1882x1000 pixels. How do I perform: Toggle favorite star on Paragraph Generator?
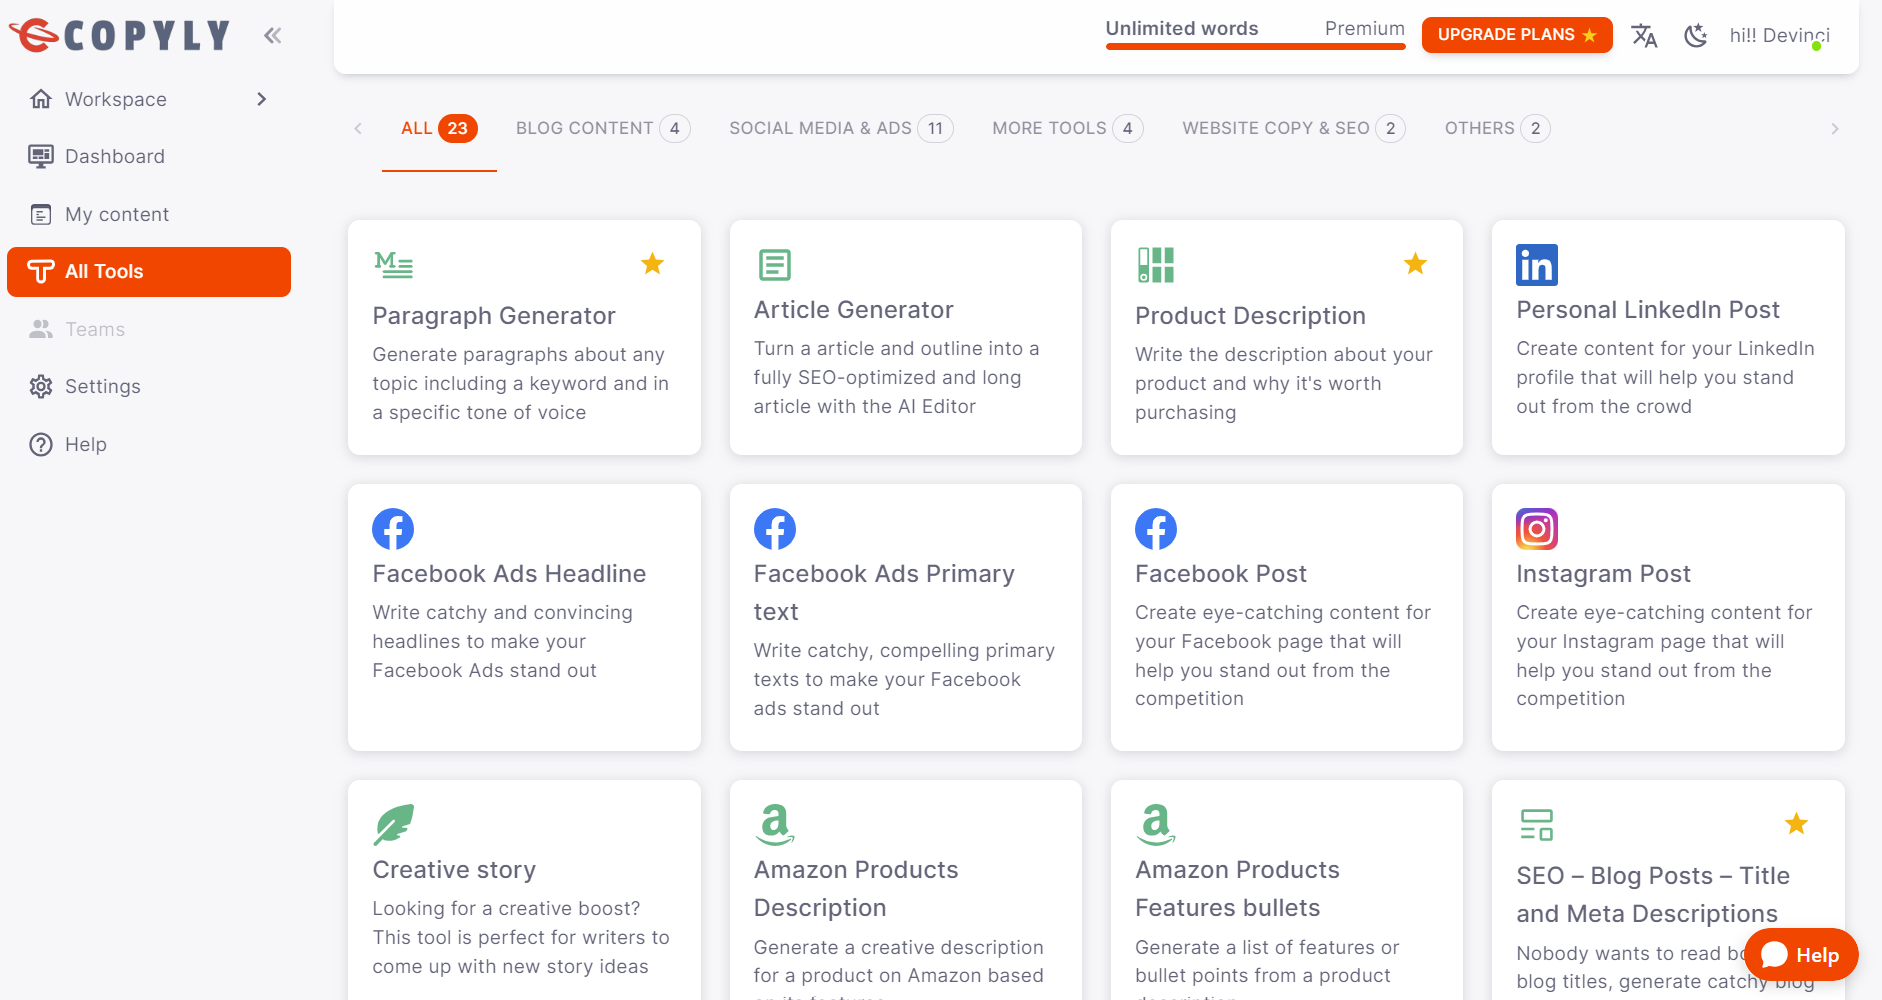pyautogui.click(x=652, y=264)
